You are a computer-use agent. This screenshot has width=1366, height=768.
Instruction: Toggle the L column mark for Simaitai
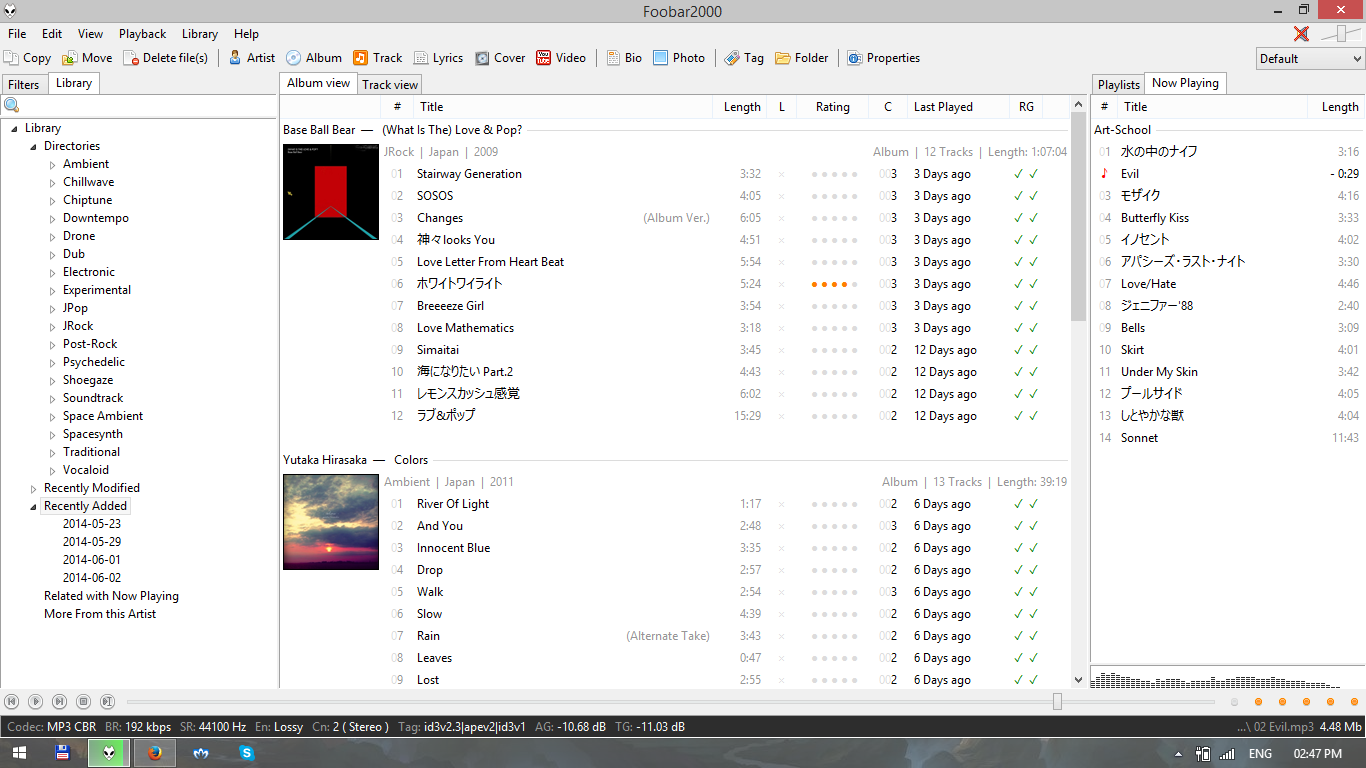[781, 350]
